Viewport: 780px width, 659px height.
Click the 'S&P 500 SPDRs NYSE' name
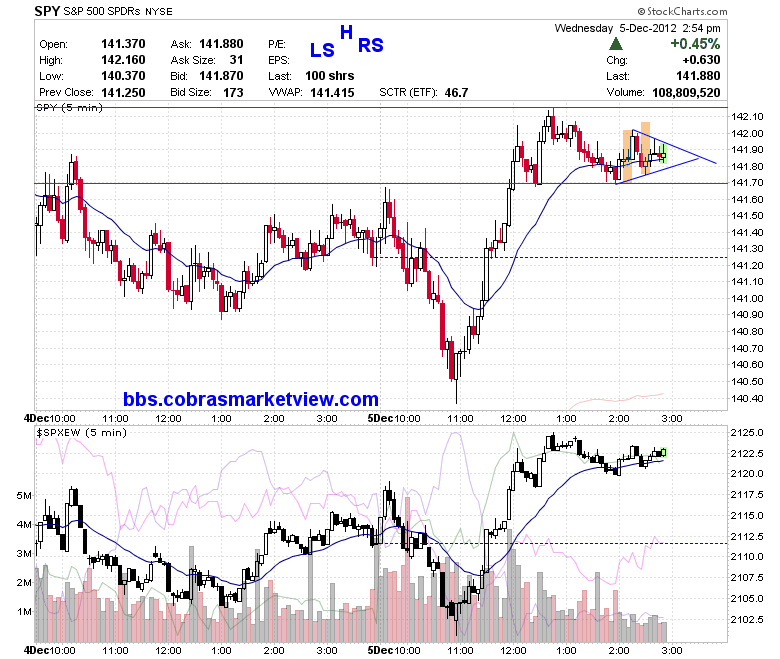[118, 11]
